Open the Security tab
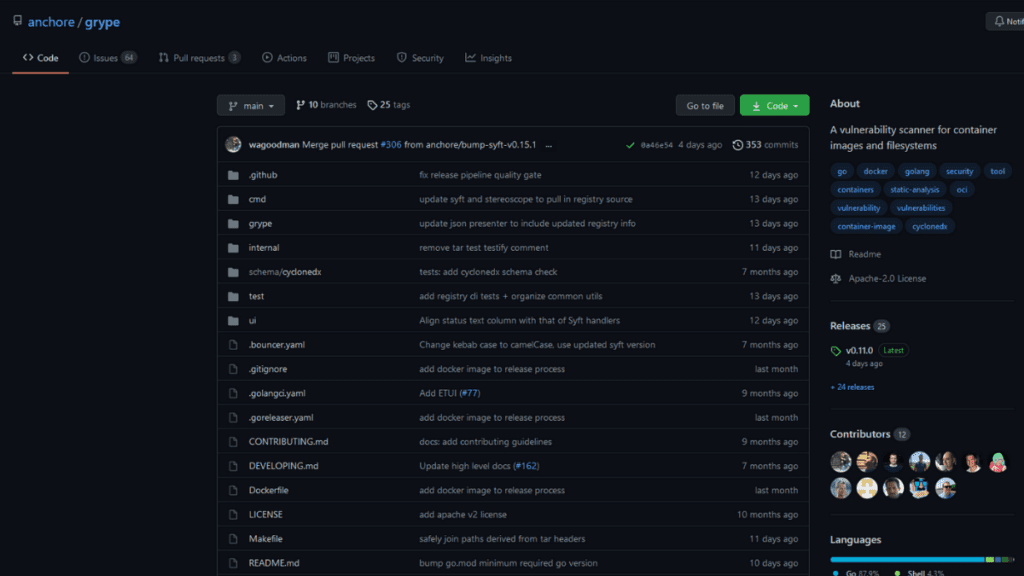Image resolution: width=1024 pixels, height=576 pixels. [x=420, y=58]
